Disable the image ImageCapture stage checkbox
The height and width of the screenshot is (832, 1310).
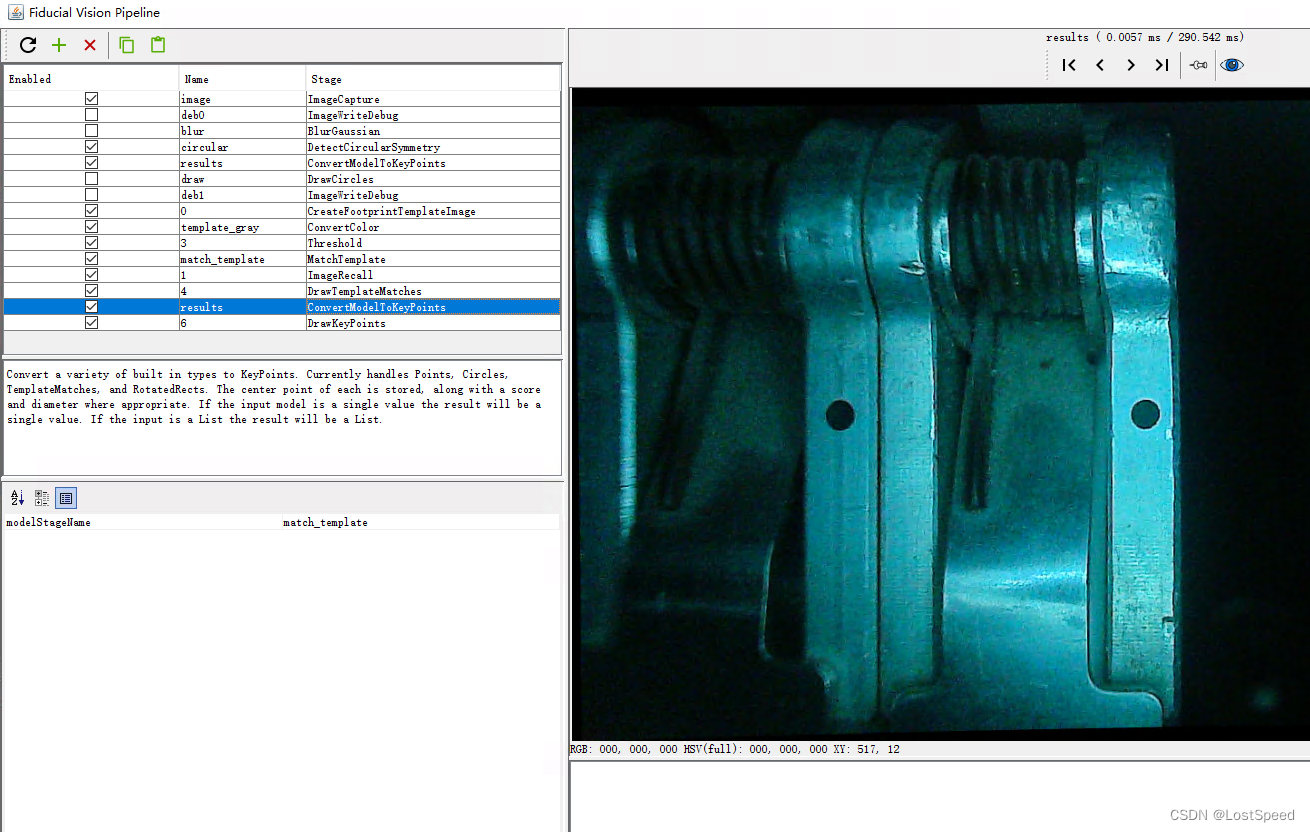tap(92, 99)
